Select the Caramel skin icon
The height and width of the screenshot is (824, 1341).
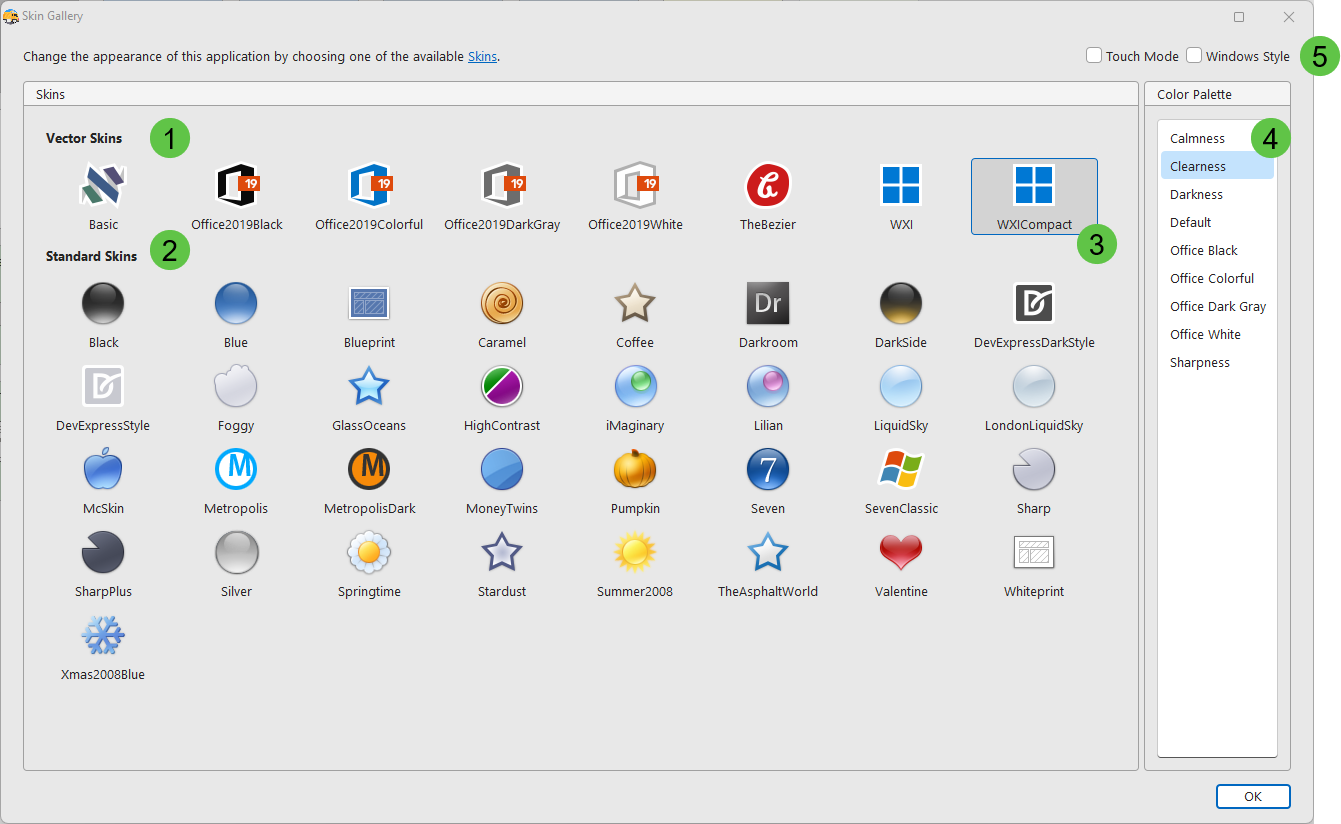tap(502, 303)
